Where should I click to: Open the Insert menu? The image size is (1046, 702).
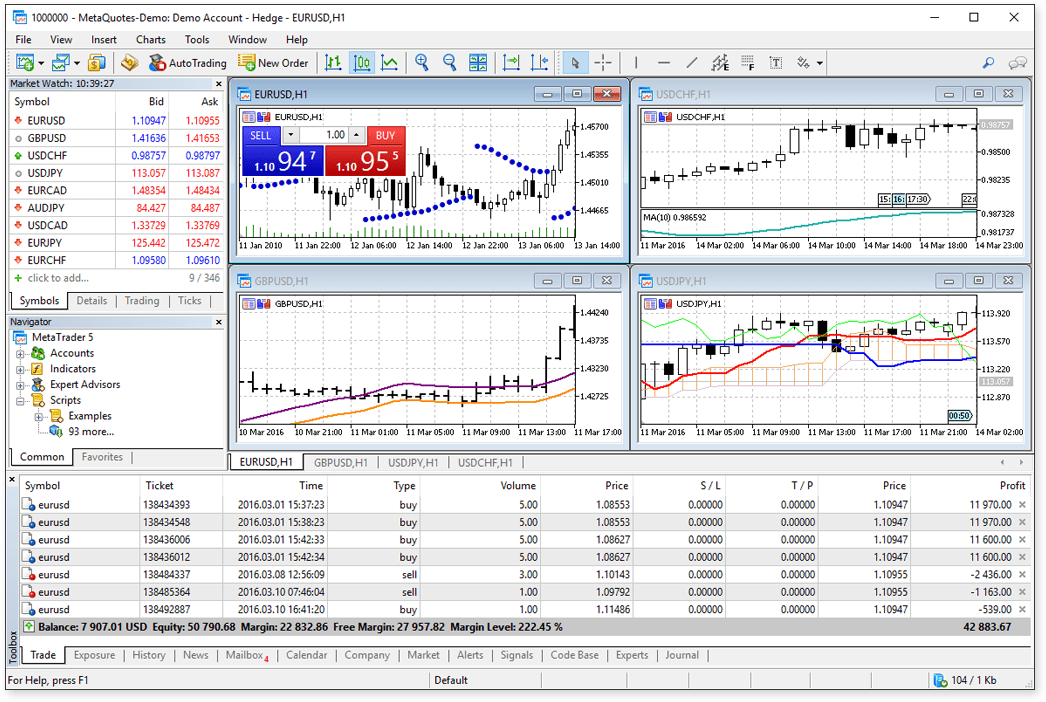coord(103,39)
